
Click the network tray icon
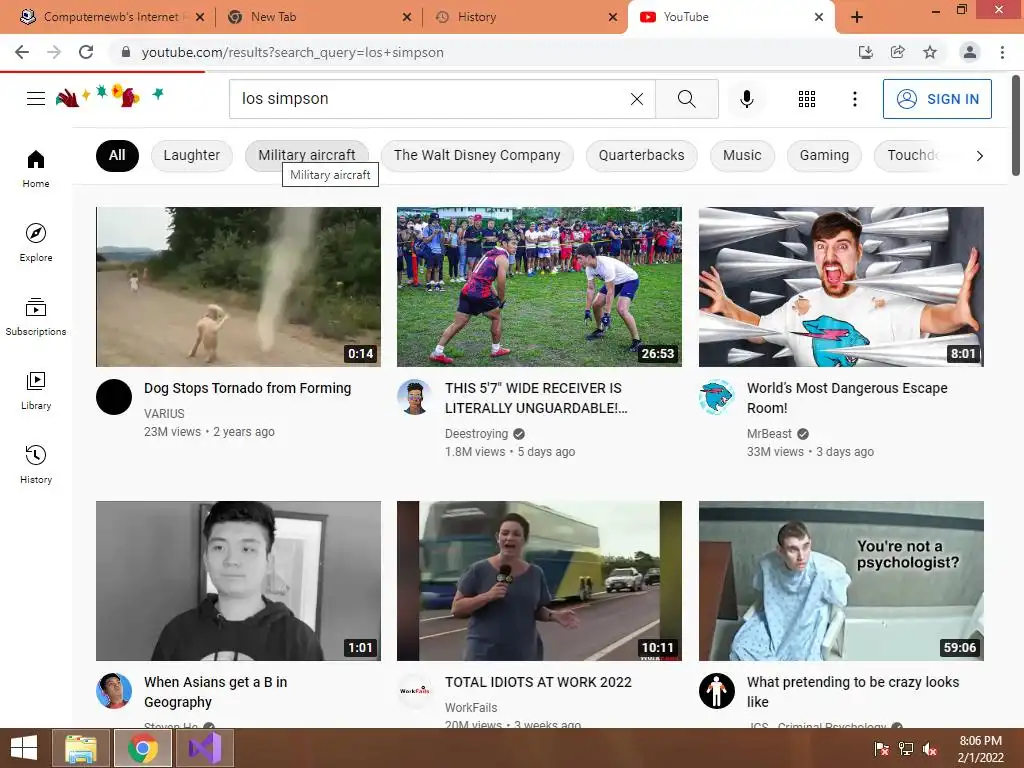coord(905,749)
